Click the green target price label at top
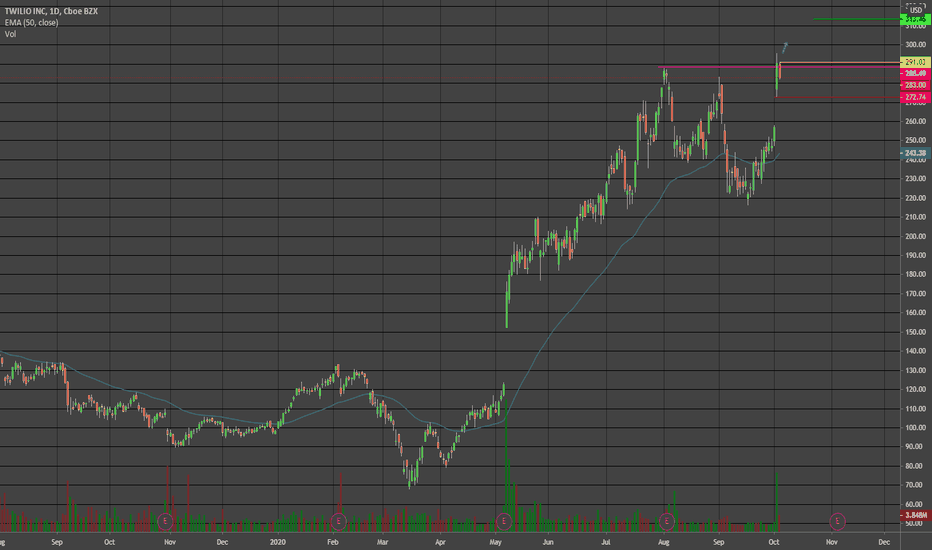The width and height of the screenshot is (932, 550). pyautogui.click(x=915, y=20)
